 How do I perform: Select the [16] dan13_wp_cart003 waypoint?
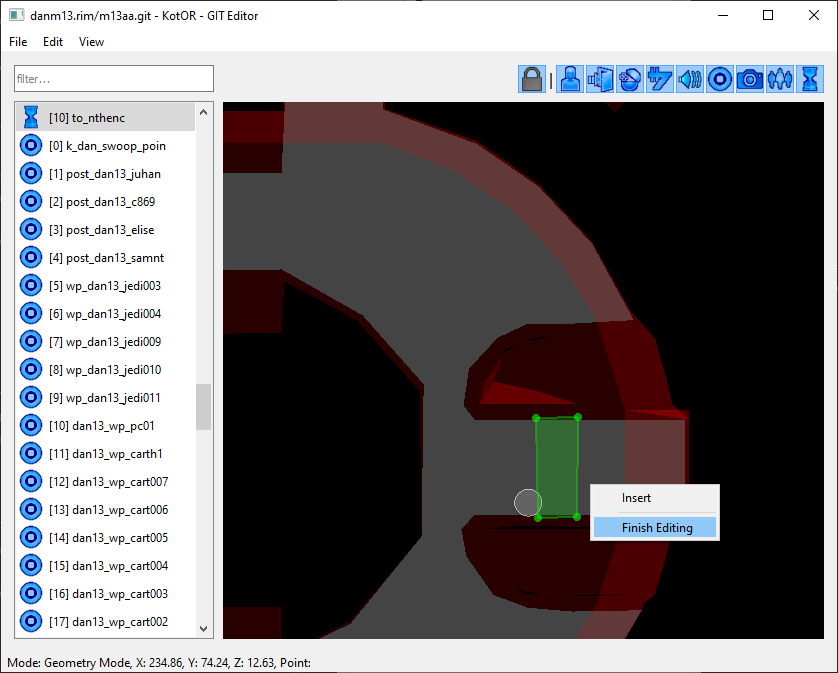[x=105, y=594]
